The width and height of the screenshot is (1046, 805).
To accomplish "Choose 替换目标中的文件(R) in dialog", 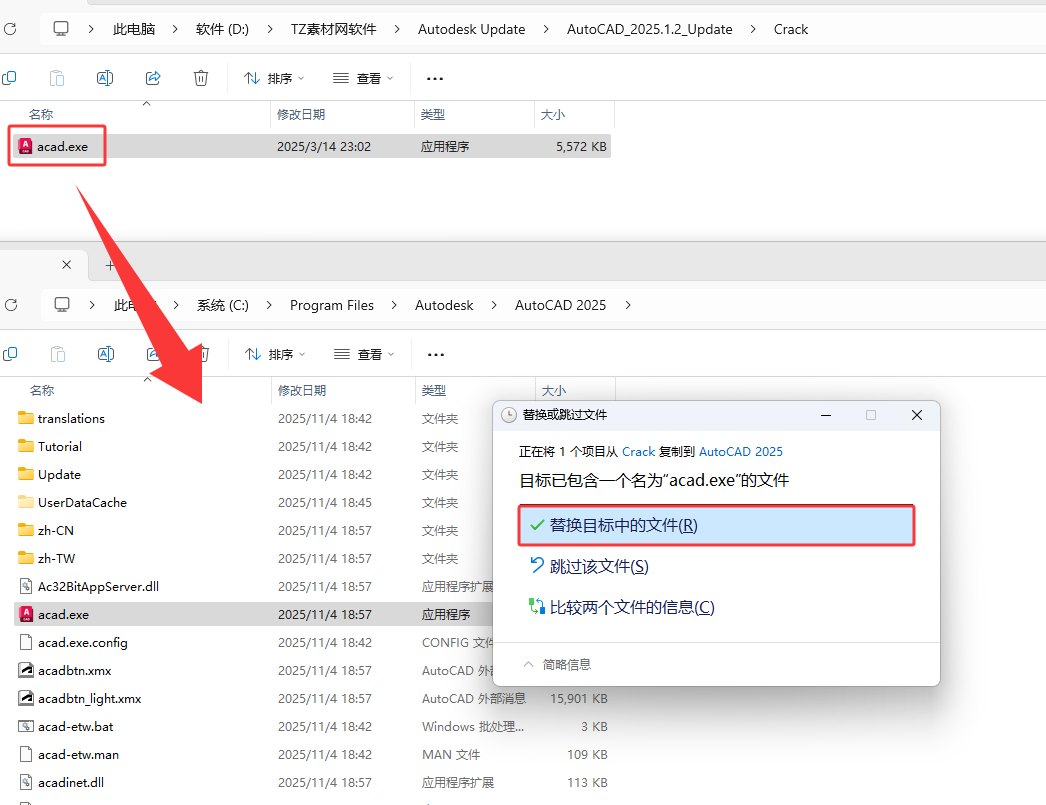I will pyautogui.click(x=716, y=526).
